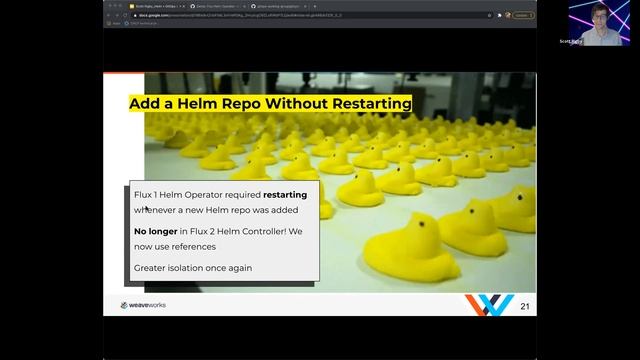Viewport: 640px width, 360px height.
Task: Click the slide number 21
Action: 525,307
